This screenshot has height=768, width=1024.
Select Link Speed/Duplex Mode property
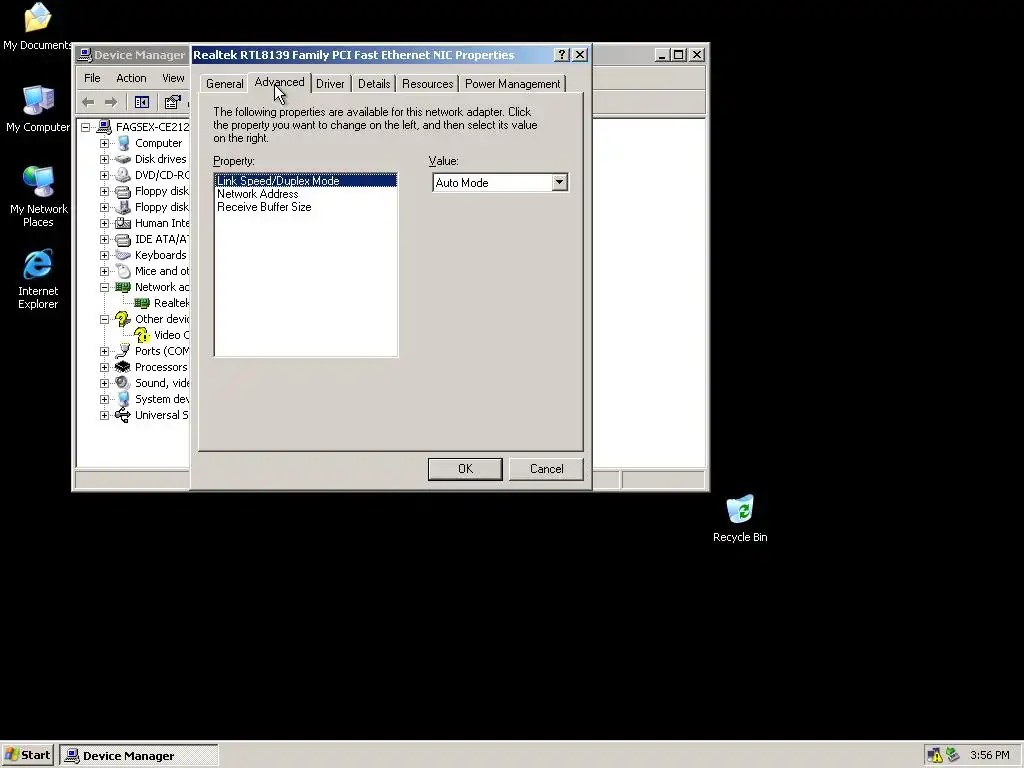[306, 181]
